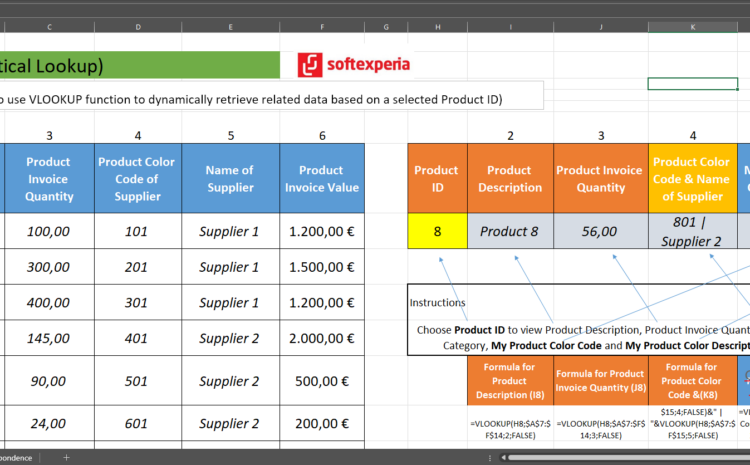The width and height of the screenshot is (750, 465).
Task: Select color code cell '501'
Action: click(x=138, y=381)
